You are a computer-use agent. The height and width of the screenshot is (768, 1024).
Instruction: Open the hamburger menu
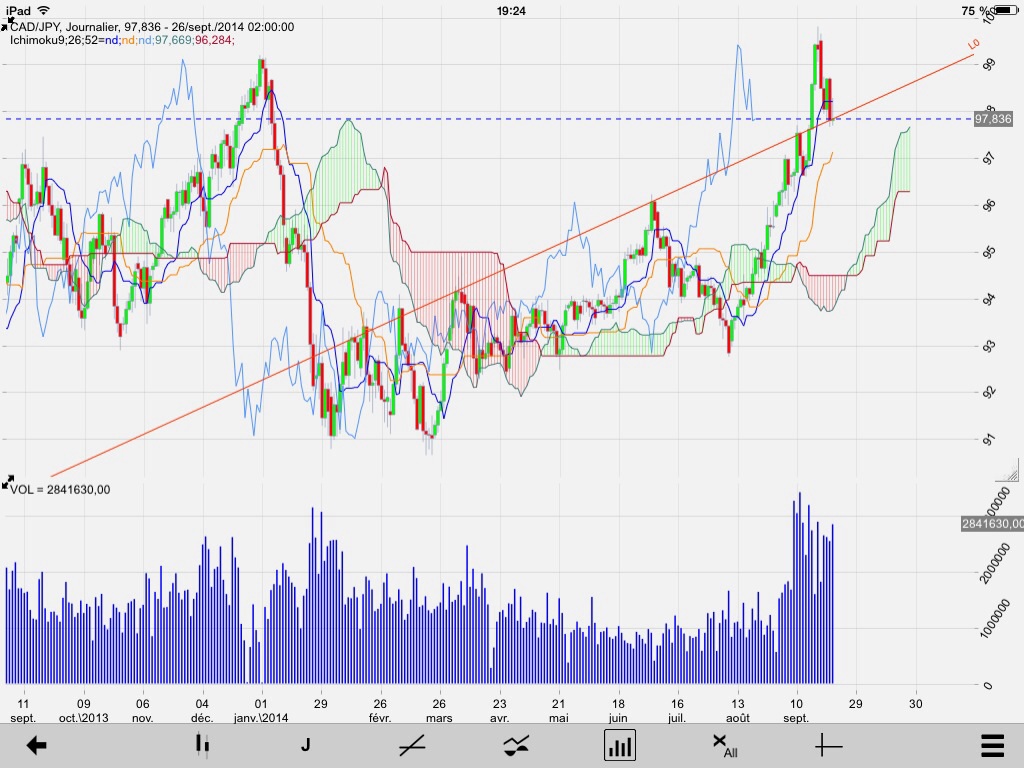(x=993, y=745)
